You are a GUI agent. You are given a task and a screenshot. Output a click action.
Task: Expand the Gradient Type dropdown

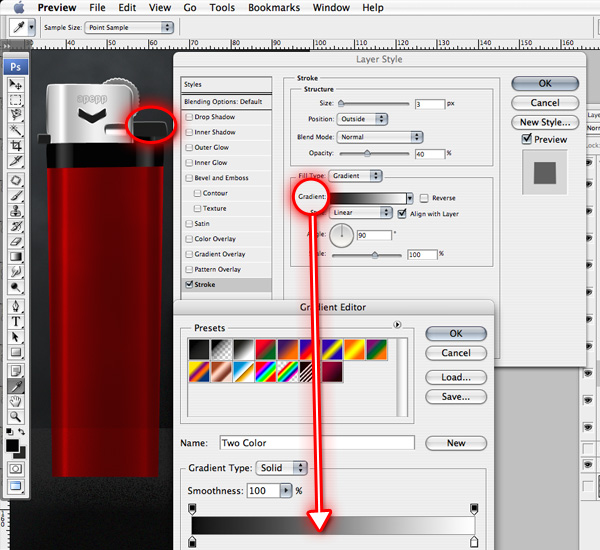coord(281,468)
